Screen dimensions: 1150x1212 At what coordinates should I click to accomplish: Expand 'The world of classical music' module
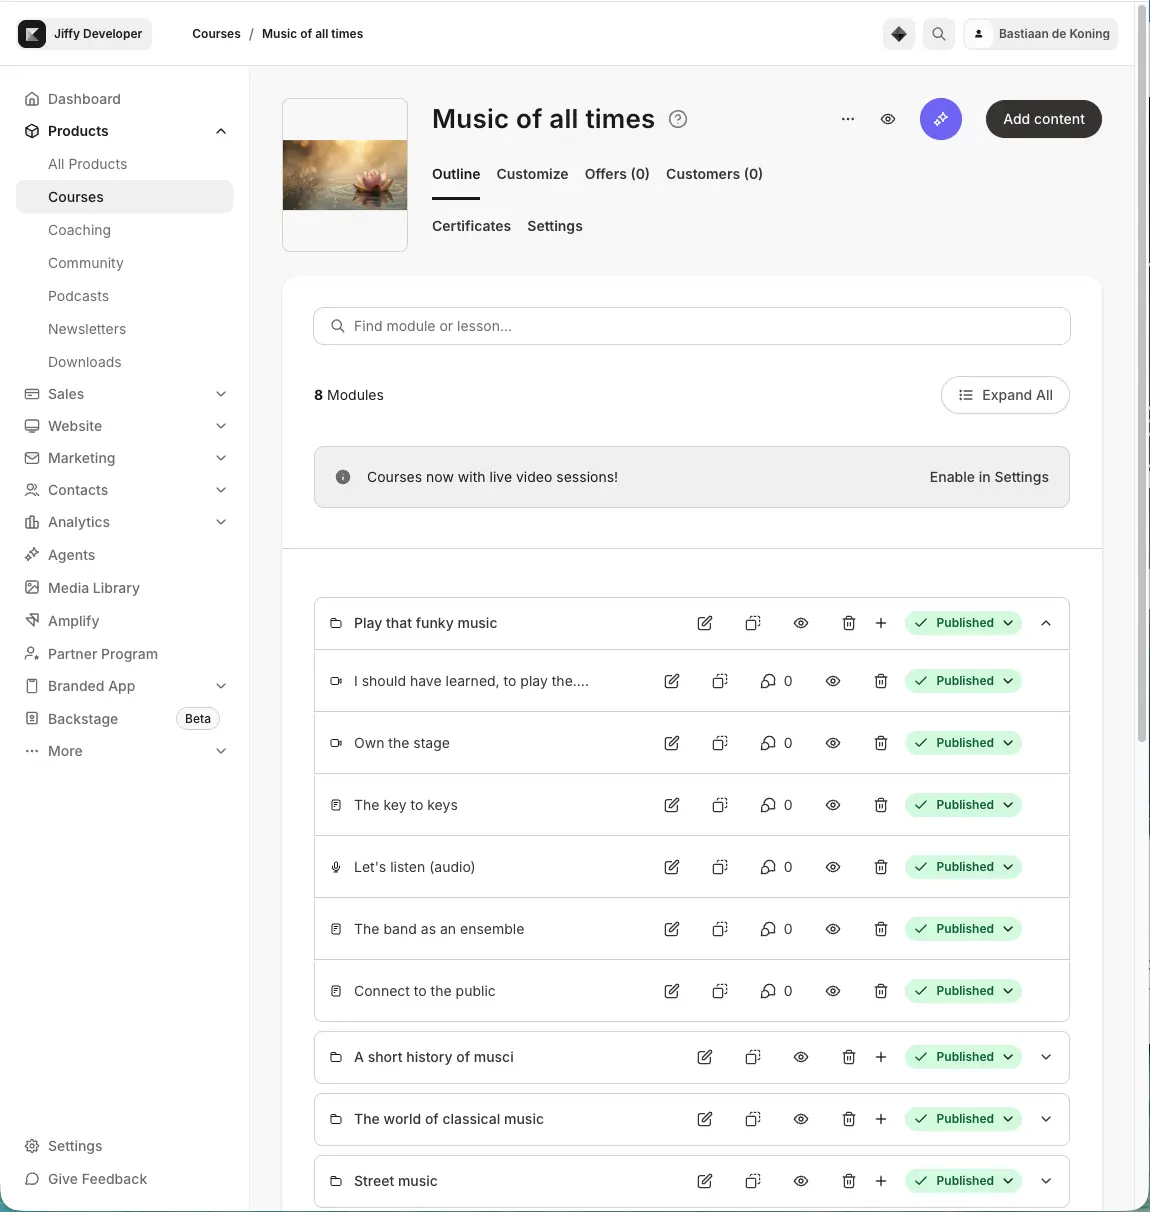click(1046, 1119)
